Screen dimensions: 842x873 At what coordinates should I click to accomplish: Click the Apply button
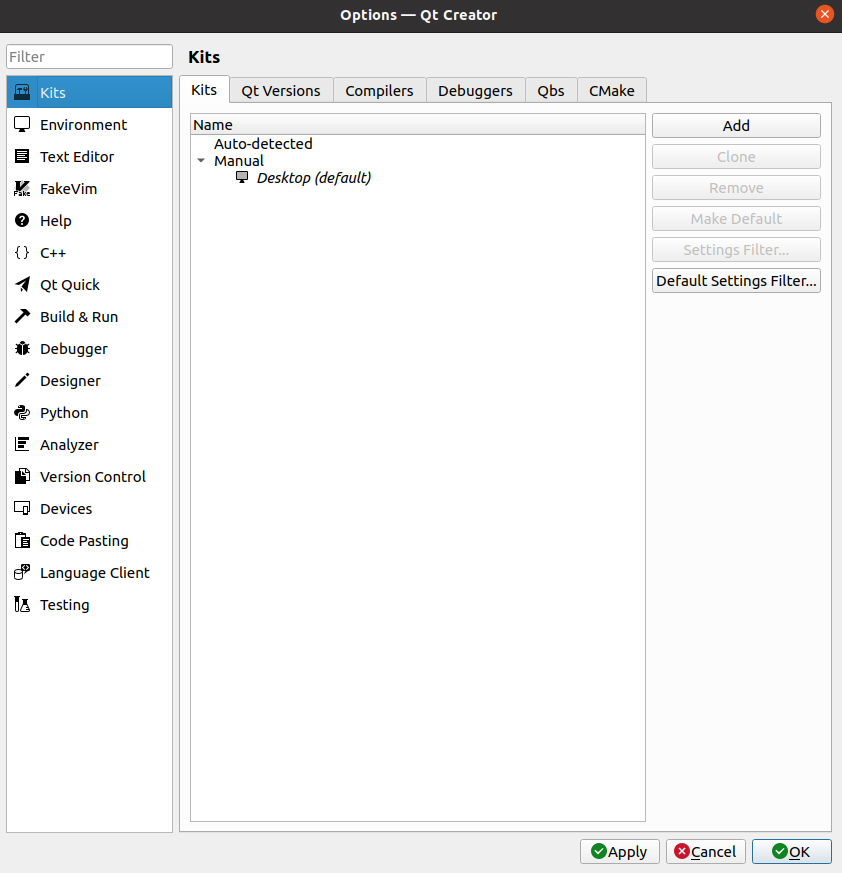click(x=619, y=852)
